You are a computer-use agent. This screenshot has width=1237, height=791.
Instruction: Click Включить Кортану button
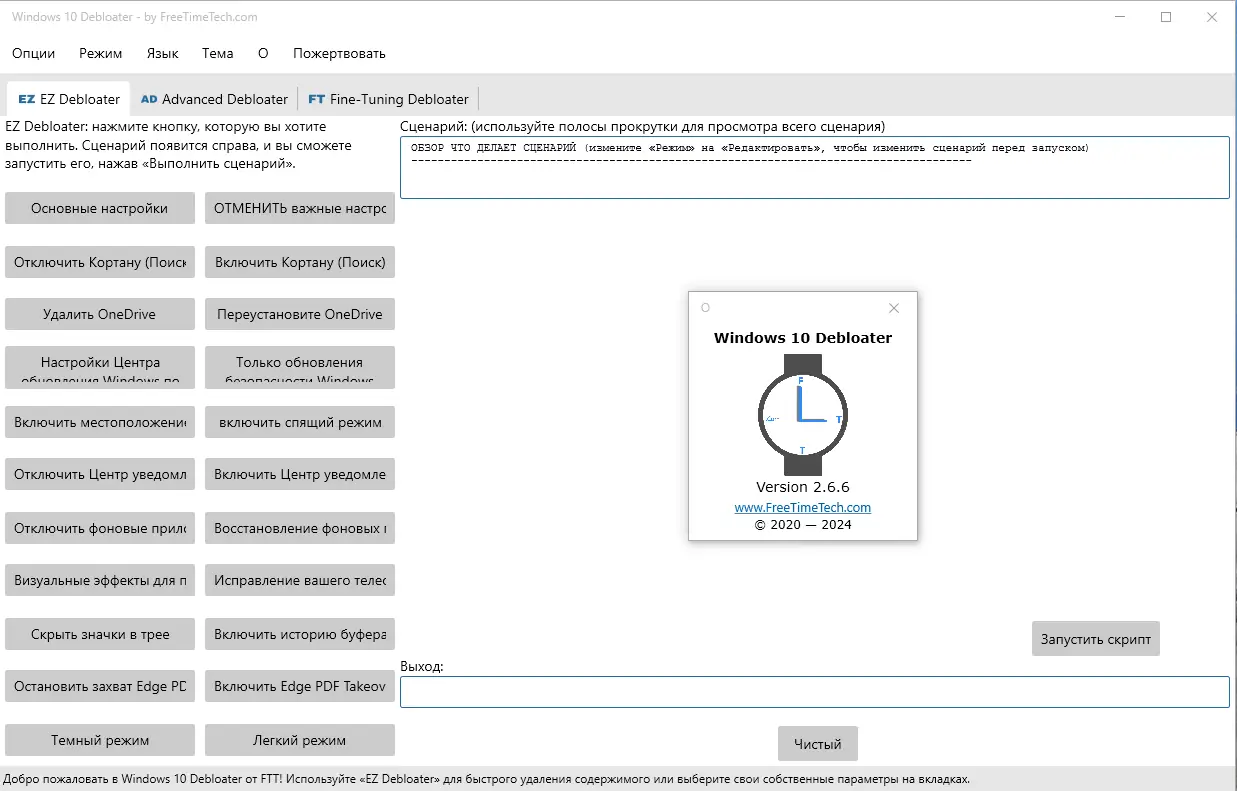tap(300, 262)
